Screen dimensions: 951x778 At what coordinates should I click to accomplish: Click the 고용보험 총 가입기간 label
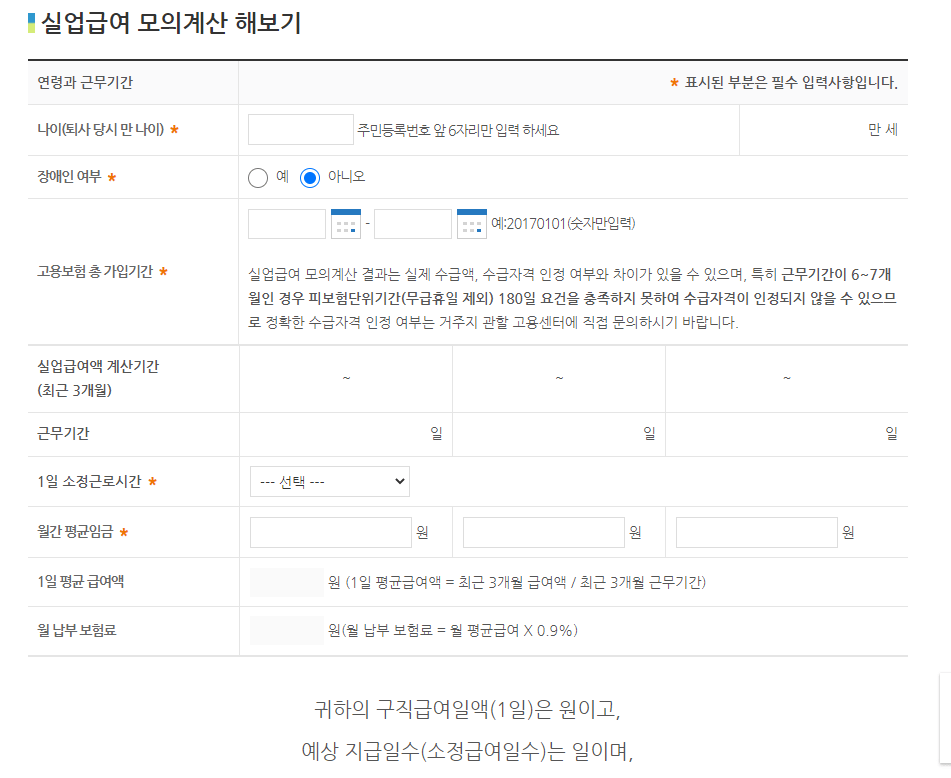pyautogui.click(x=96, y=270)
